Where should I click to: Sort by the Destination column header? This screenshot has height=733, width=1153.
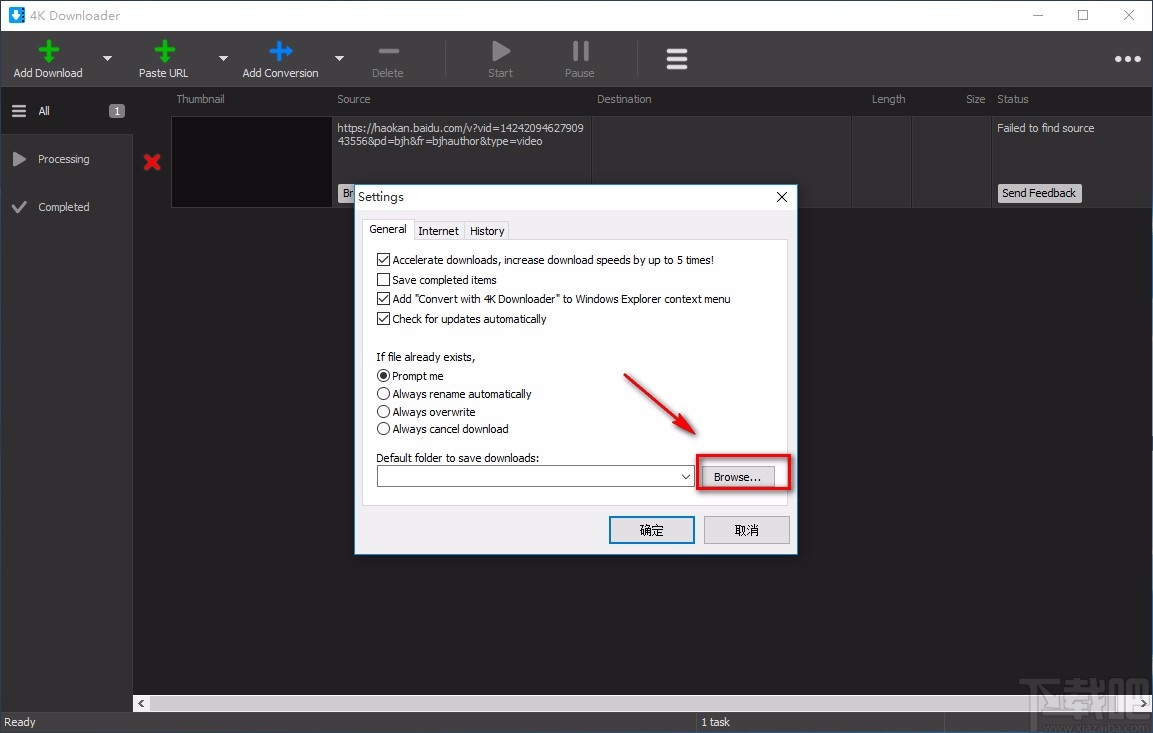tap(624, 99)
